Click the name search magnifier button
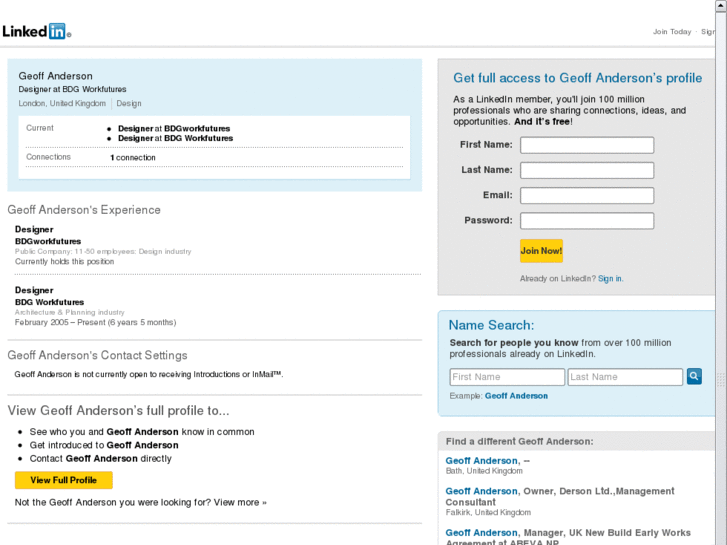727x545 pixels. pyautogui.click(x=694, y=377)
